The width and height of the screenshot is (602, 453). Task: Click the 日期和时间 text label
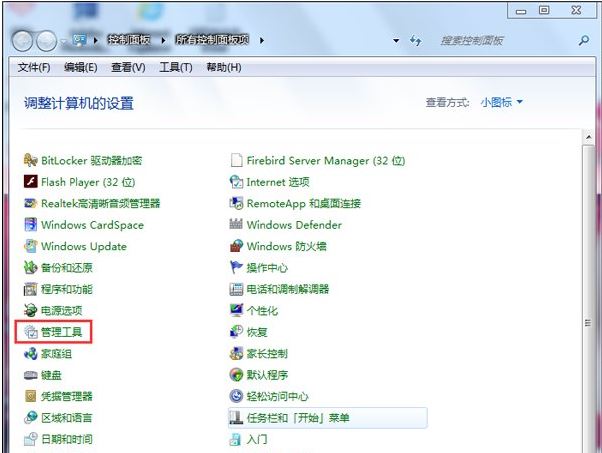67,439
